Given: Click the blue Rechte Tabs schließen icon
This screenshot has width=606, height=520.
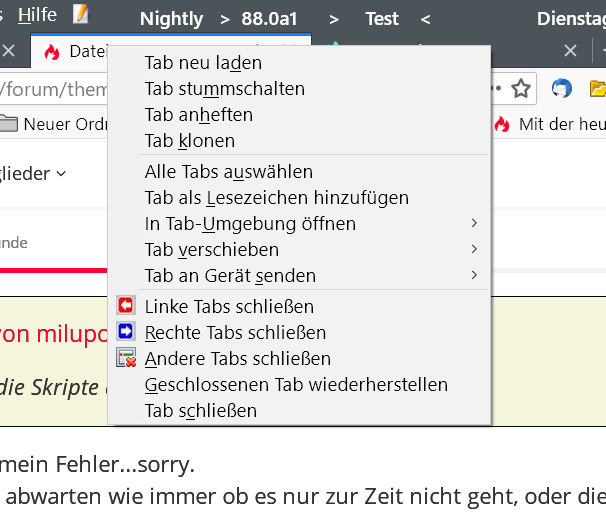Looking at the screenshot, I should (x=126, y=332).
